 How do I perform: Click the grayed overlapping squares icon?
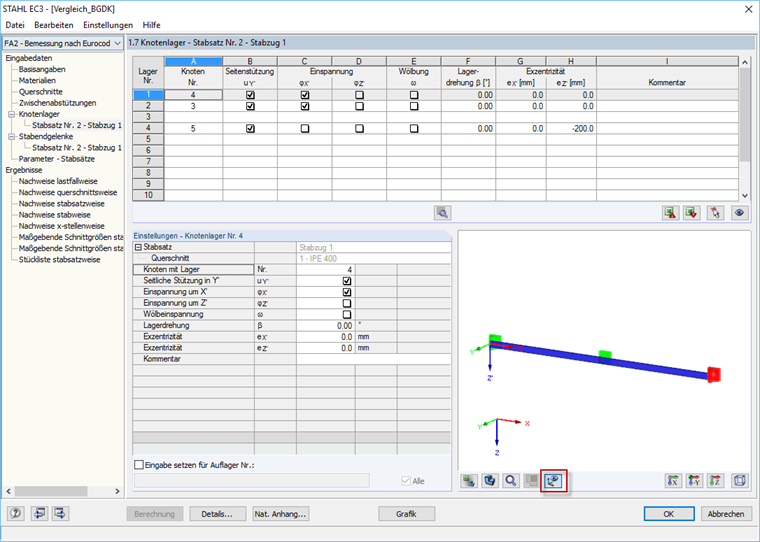coord(532,481)
